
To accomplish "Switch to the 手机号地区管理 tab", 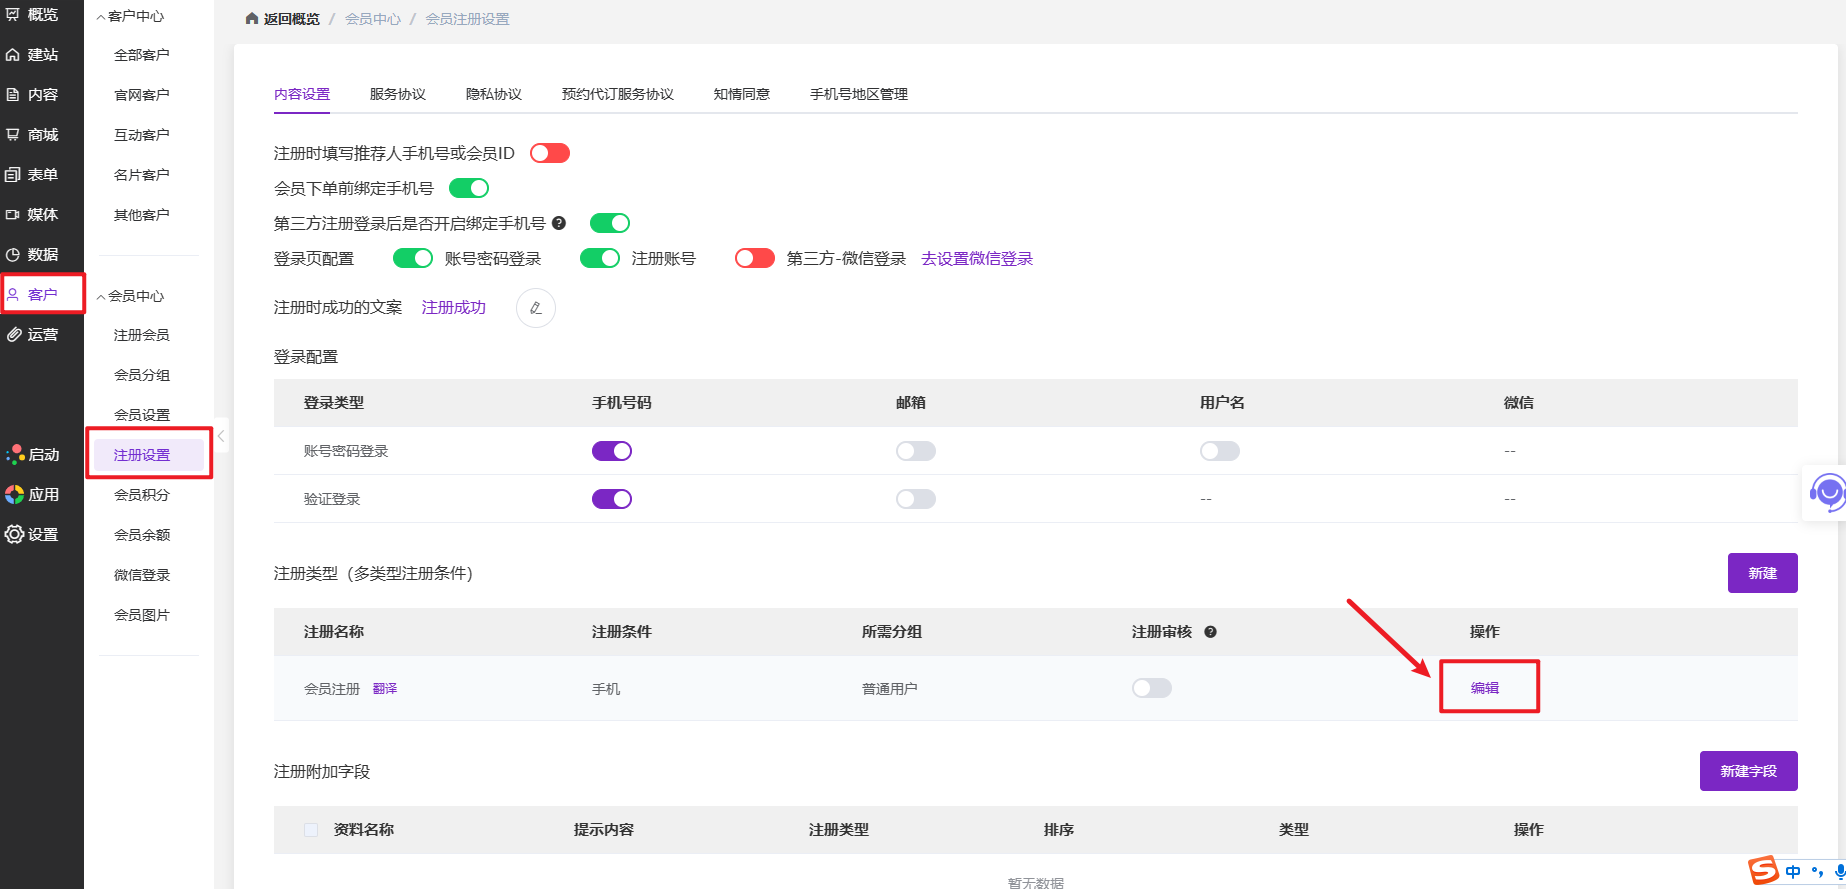I will tap(858, 94).
